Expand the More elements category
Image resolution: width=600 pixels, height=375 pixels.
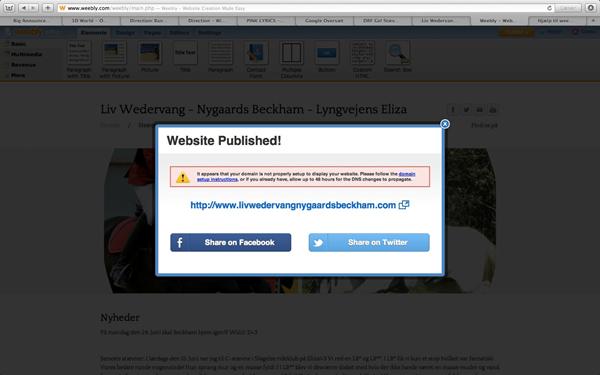(18, 75)
